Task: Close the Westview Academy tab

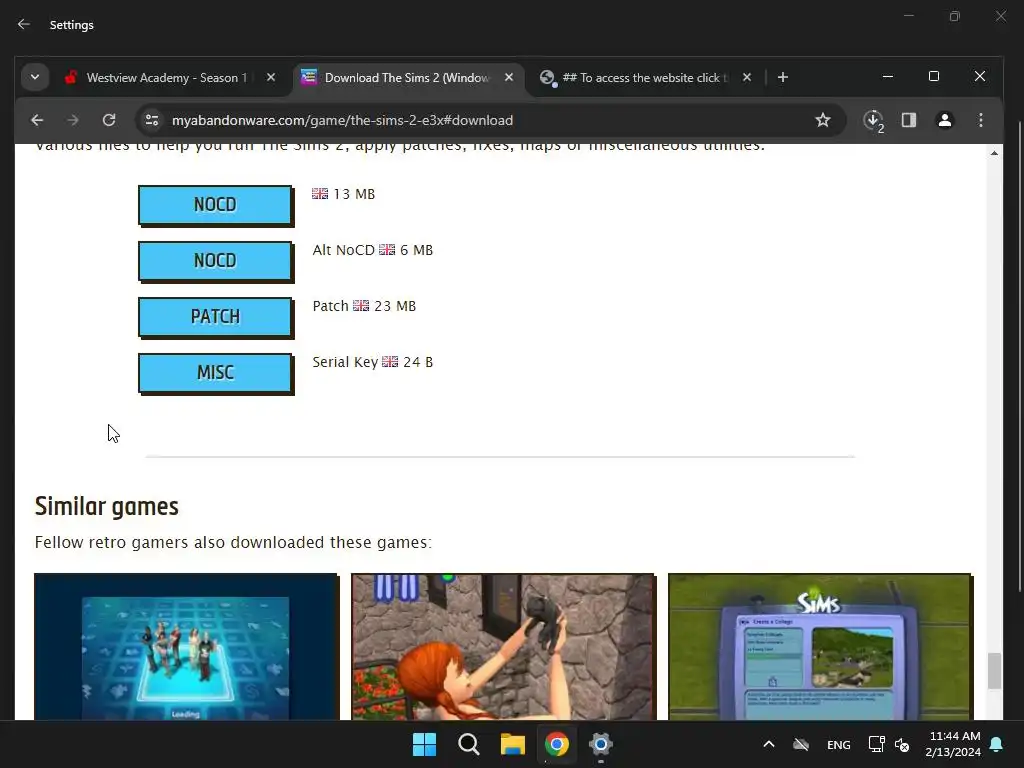Action: (270, 77)
